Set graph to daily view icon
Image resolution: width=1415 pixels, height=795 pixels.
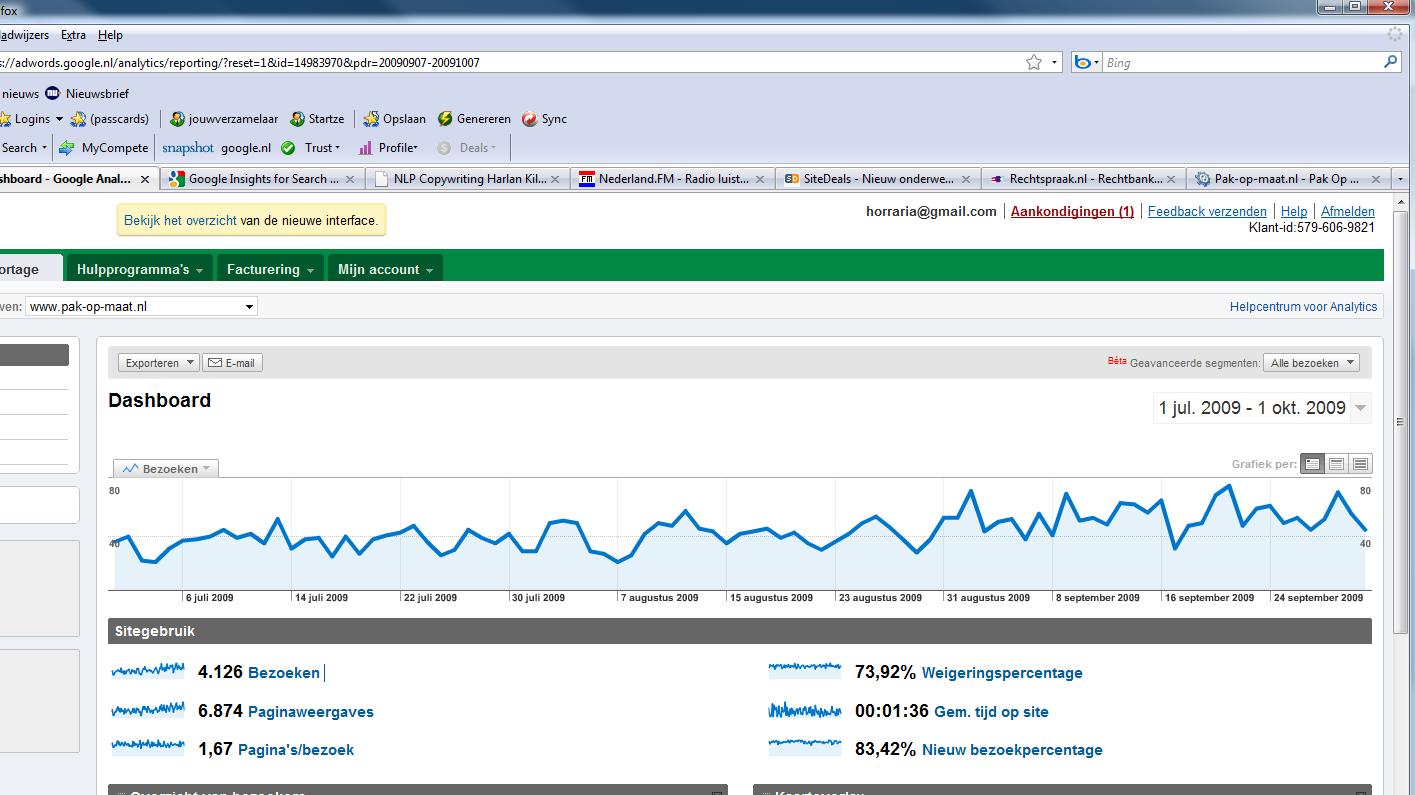(1312, 464)
